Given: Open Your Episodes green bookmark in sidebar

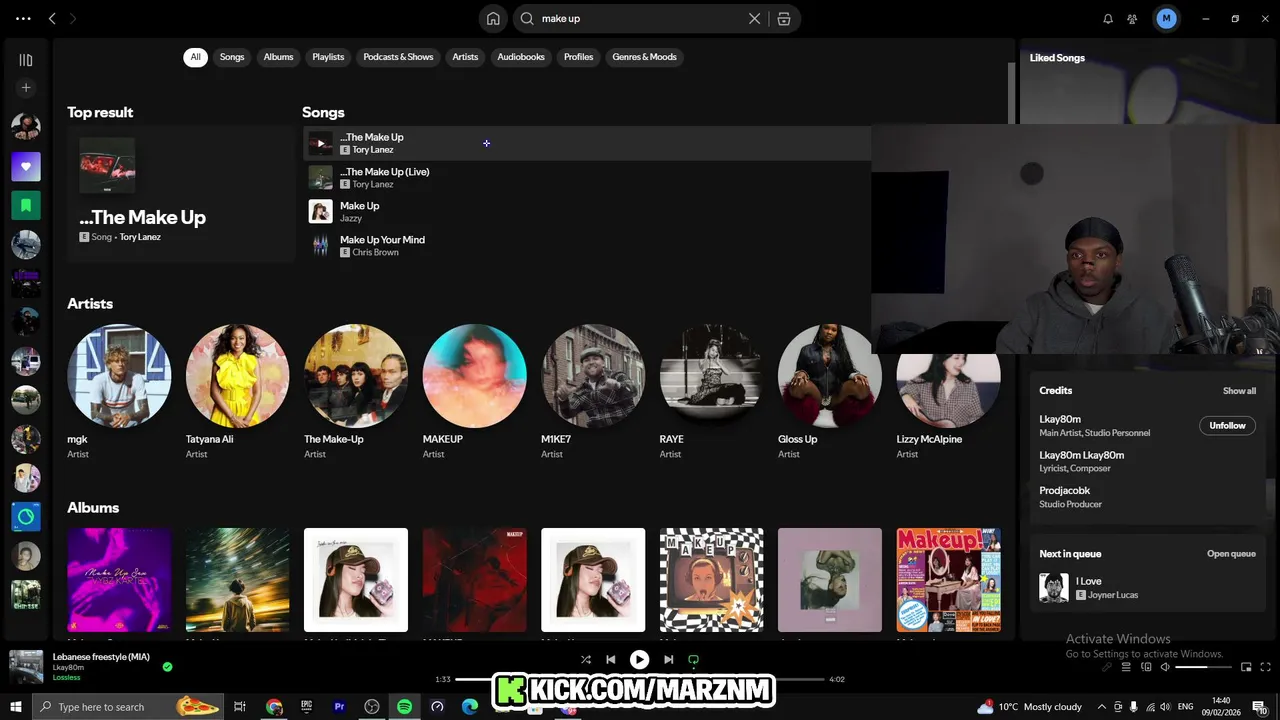Looking at the screenshot, I should [x=26, y=205].
